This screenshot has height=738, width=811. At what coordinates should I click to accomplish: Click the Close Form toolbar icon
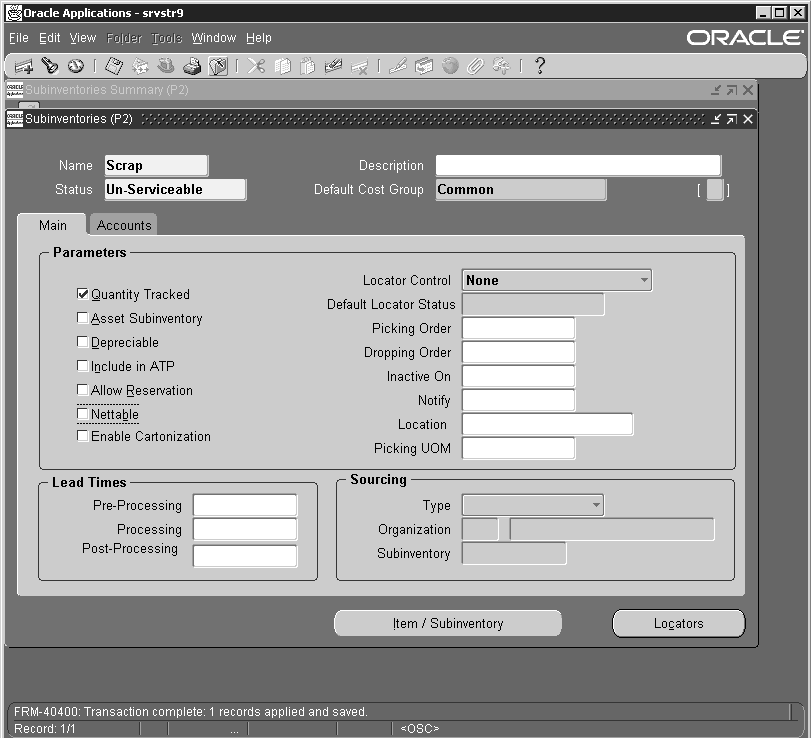click(x=218, y=66)
